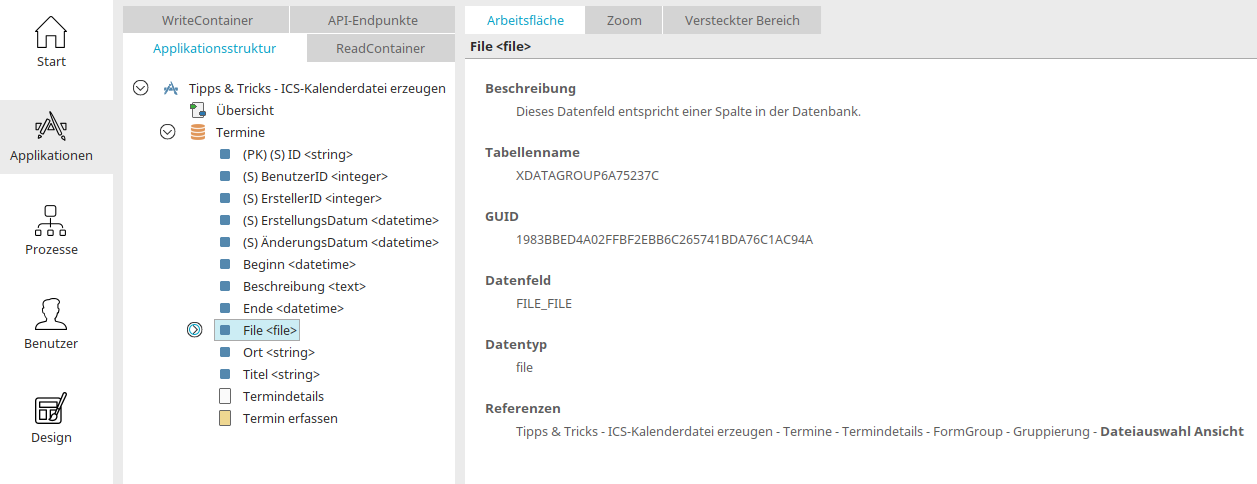The image size is (1257, 484).
Task: Click the Übersicht page icon
Action: (198, 110)
